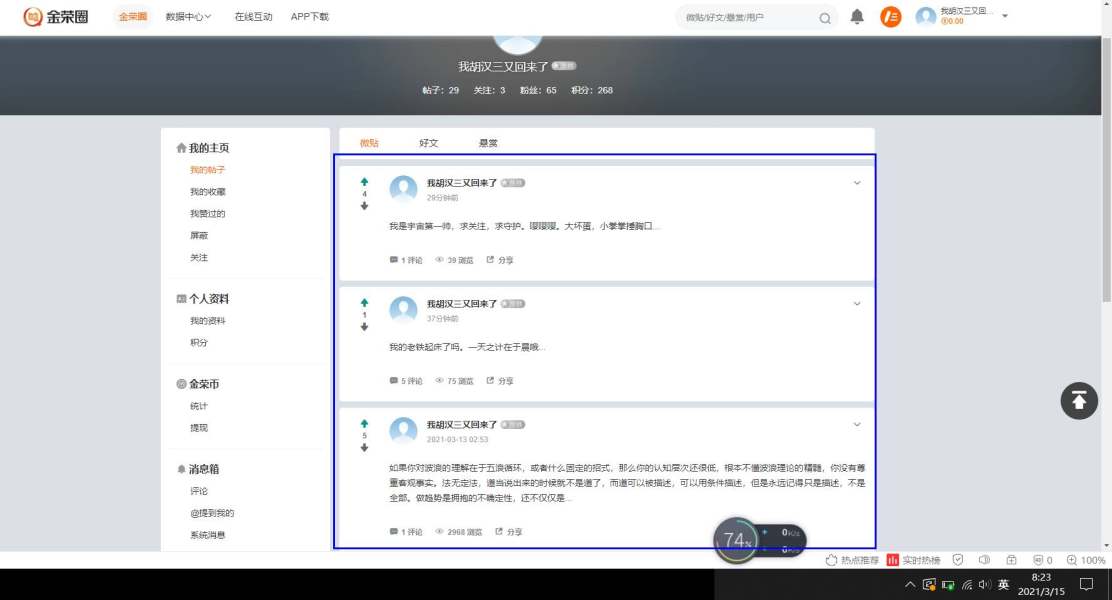Upvote the post with 2968 浏览
Image resolution: width=1112 pixels, height=600 pixels.
coord(365,423)
